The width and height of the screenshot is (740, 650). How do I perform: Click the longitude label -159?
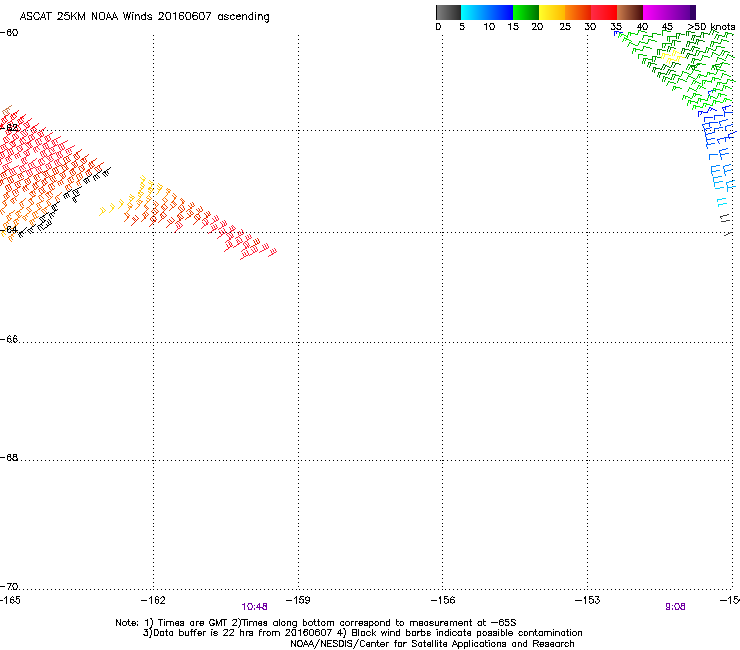(298, 600)
